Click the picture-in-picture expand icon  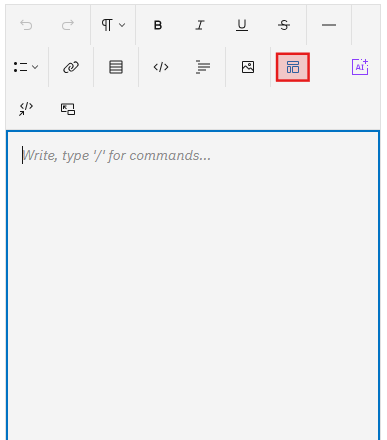click(68, 109)
